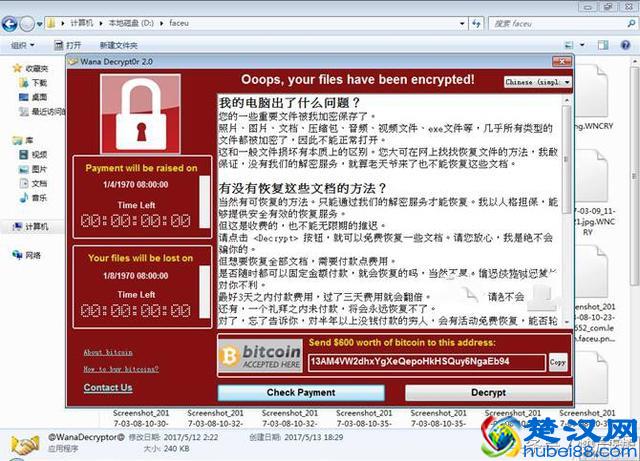The image size is (640, 461).
Task: Click the ransom note vertical scrollbar
Action: click(x=567, y=211)
